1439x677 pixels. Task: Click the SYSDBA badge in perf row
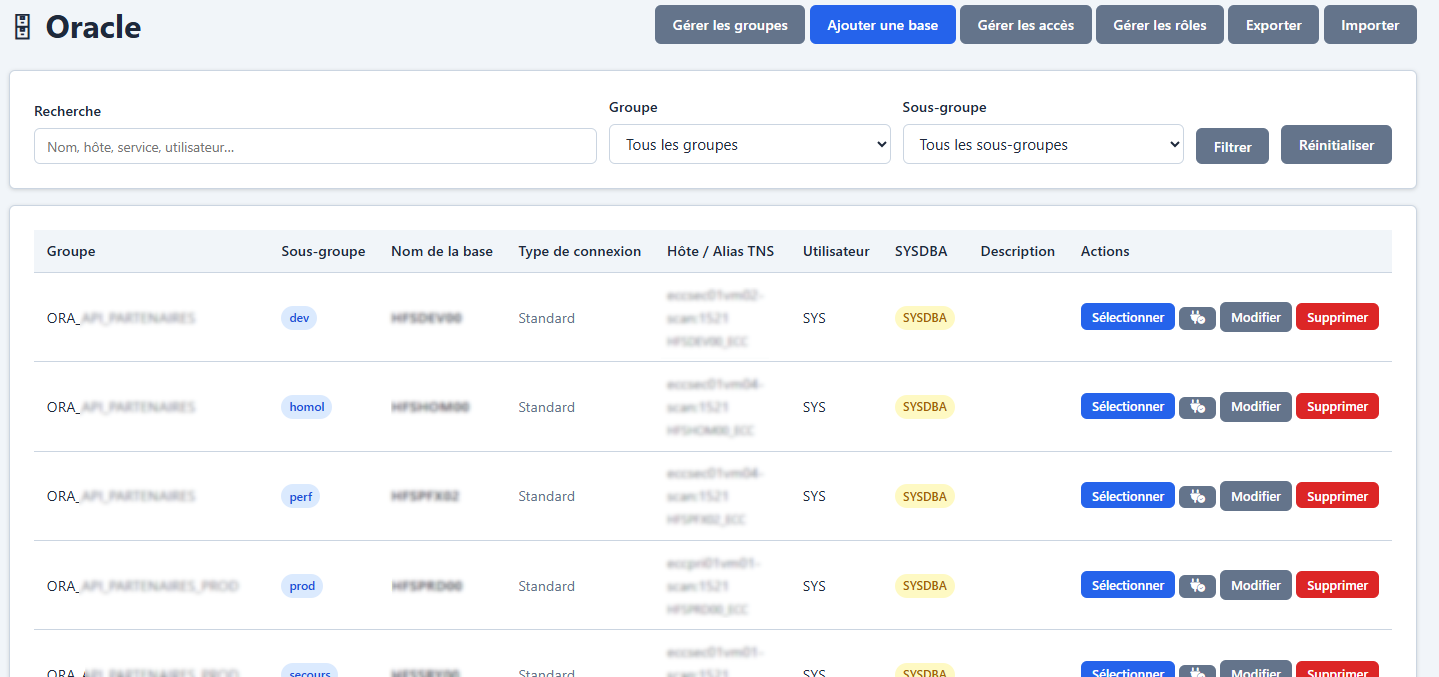pos(925,496)
